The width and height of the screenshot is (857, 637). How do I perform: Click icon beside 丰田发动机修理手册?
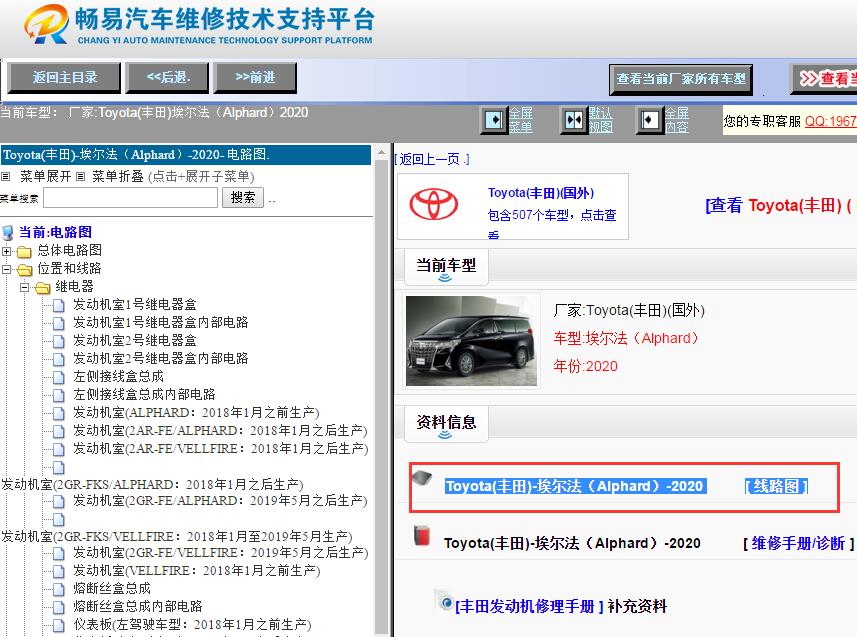[x=445, y=601]
